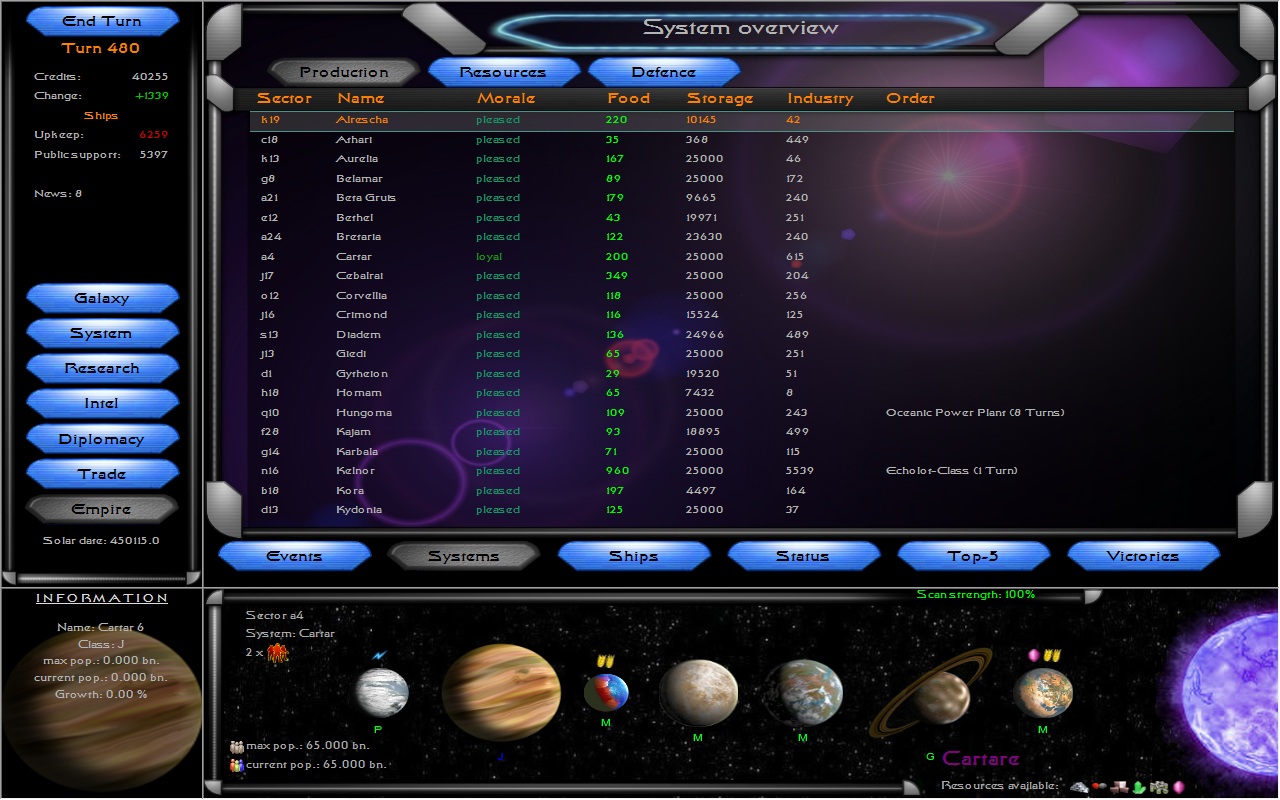Sort by the Industry column header

tap(820, 98)
